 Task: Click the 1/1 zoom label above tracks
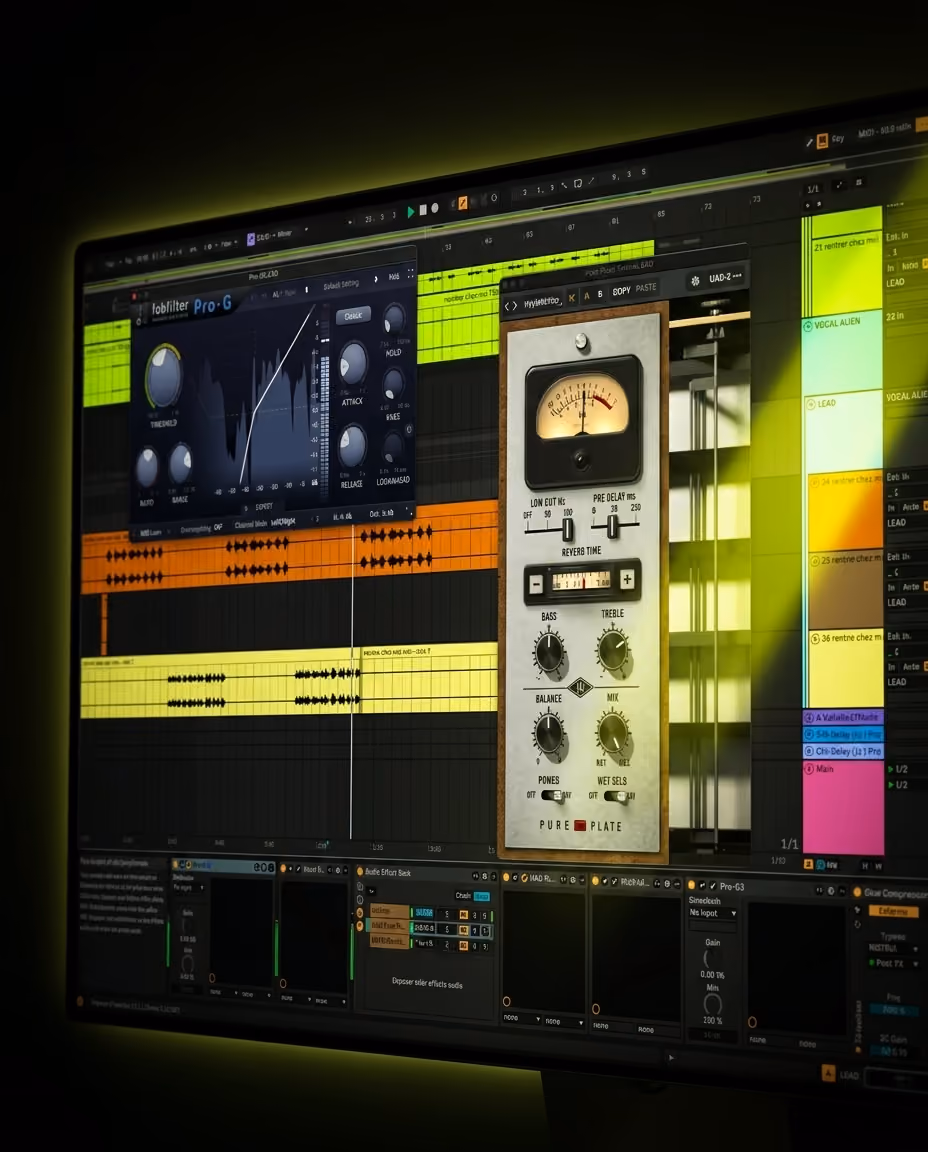pos(813,189)
